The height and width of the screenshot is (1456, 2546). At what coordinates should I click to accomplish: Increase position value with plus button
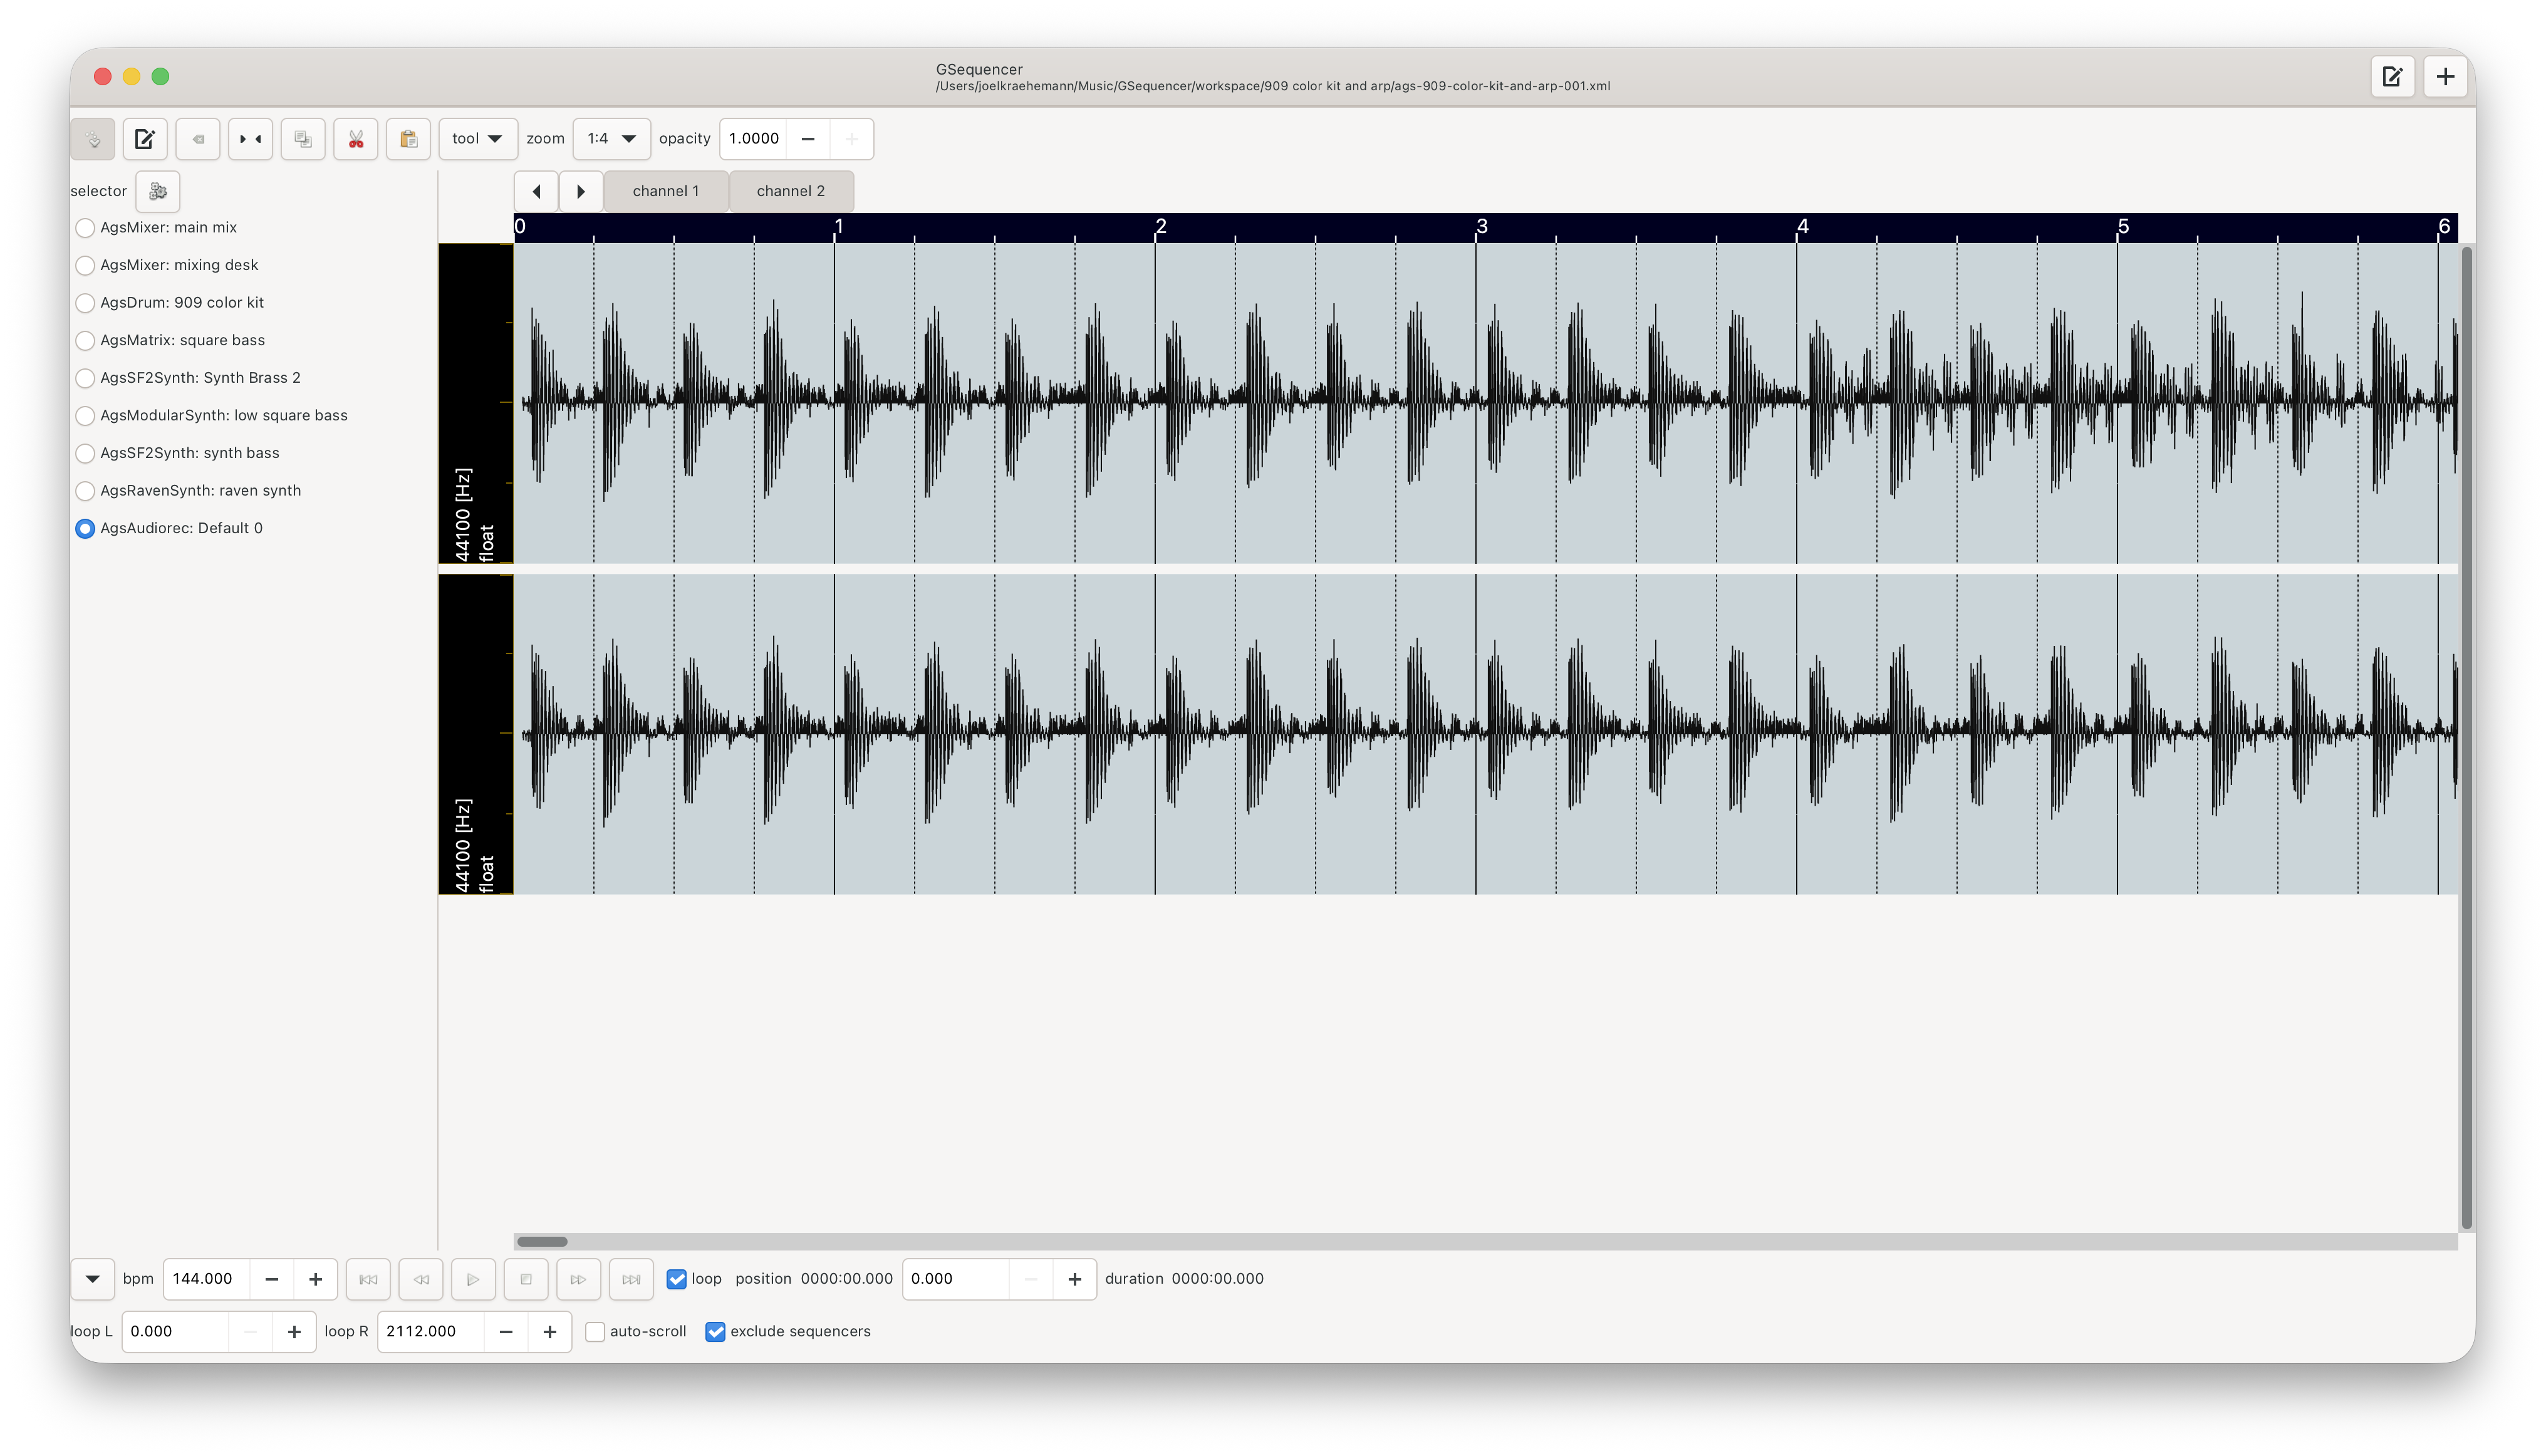click(x=1075, y=1279)
